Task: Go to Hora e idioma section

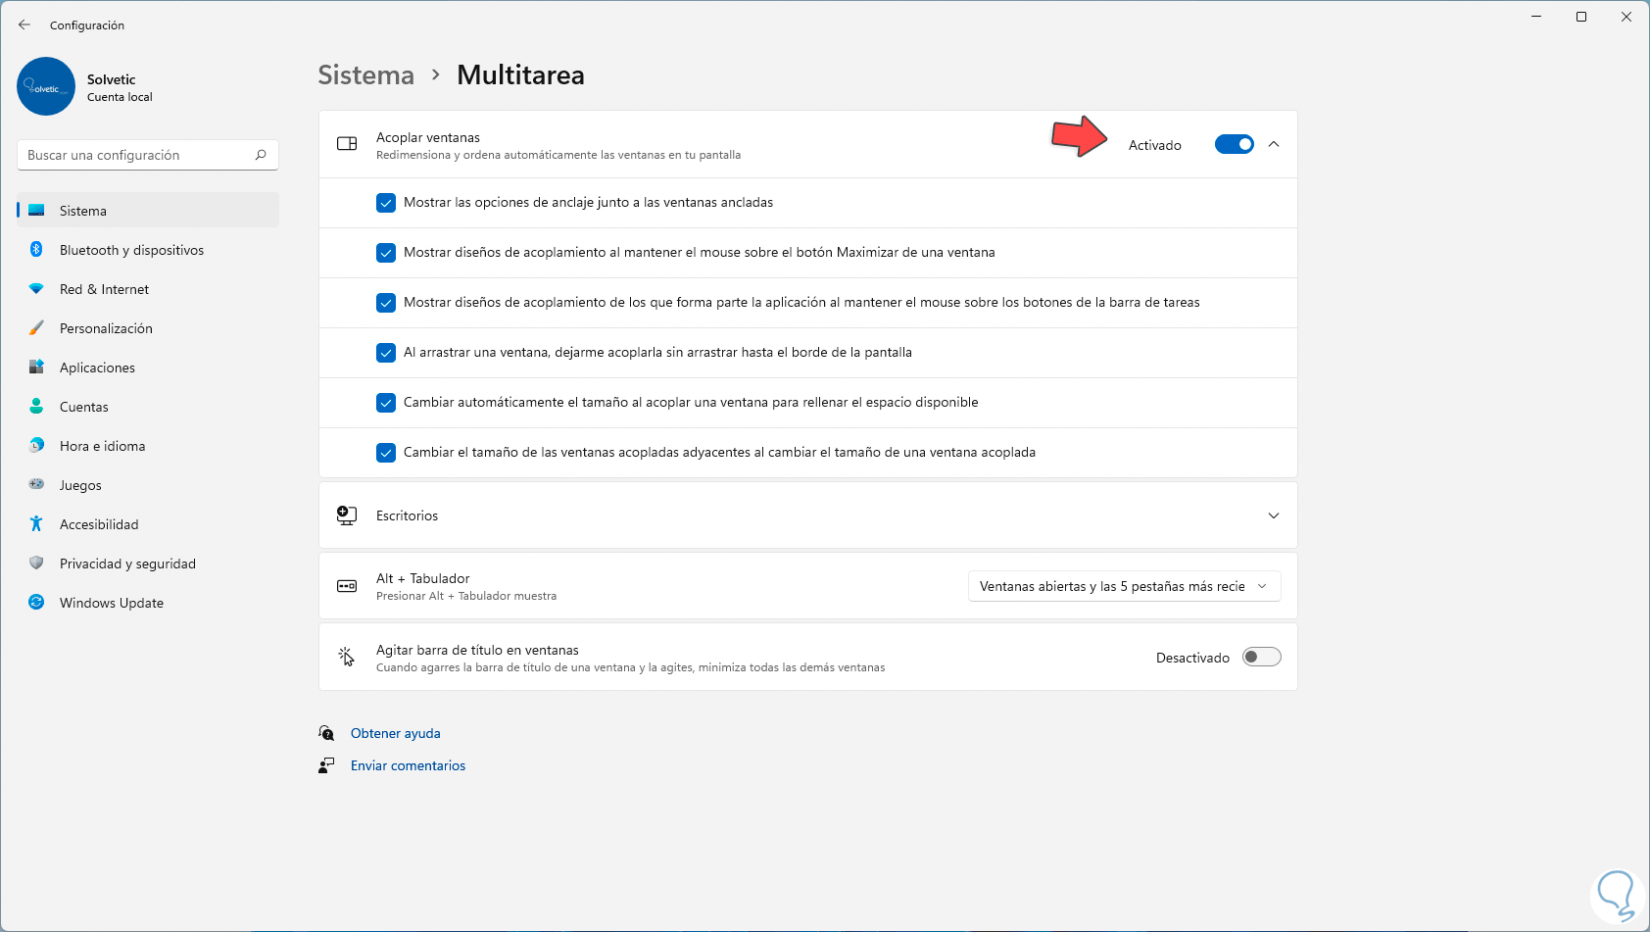Action: click(102, 446)
